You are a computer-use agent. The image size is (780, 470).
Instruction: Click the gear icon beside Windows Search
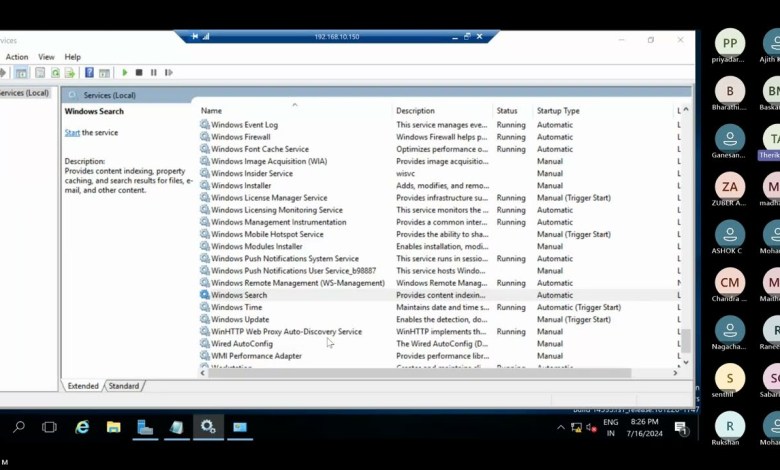point(204,294)
